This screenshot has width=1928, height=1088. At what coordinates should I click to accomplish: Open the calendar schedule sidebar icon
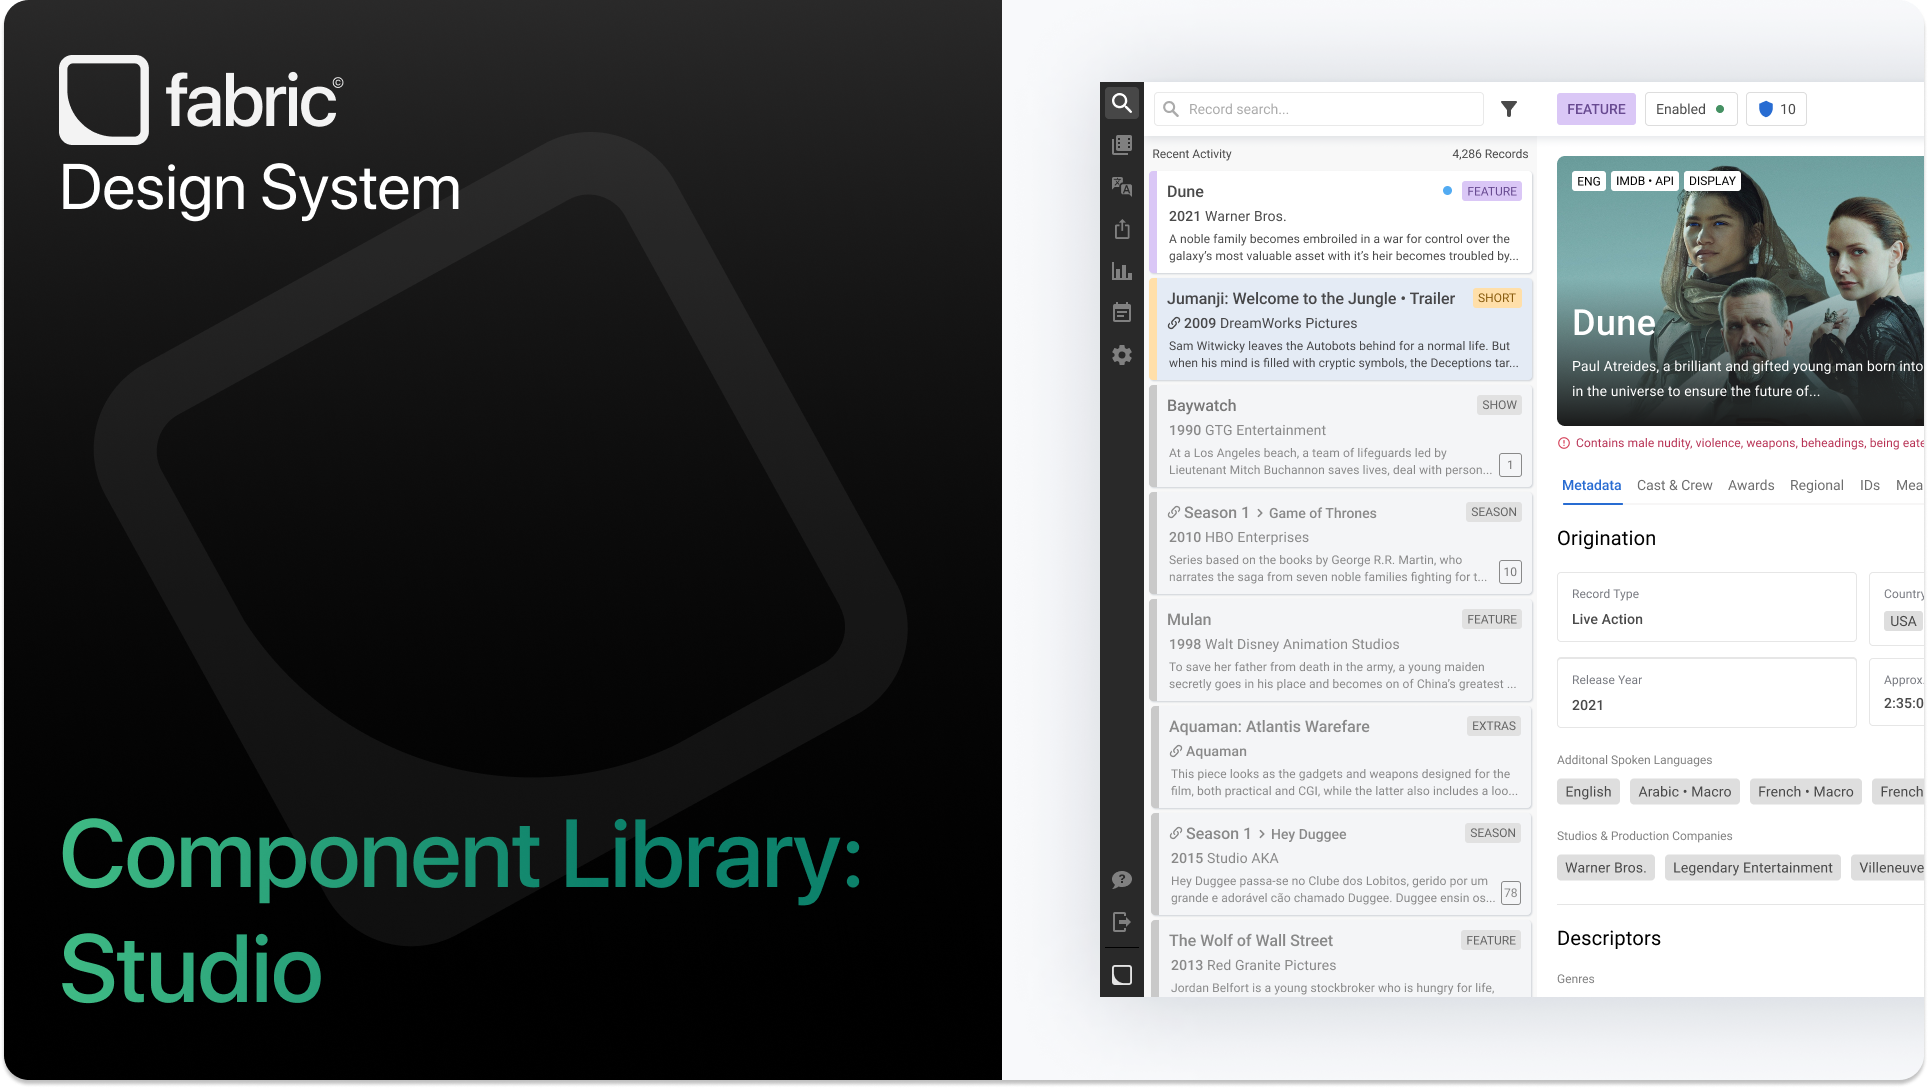[x=1122, y=313]
